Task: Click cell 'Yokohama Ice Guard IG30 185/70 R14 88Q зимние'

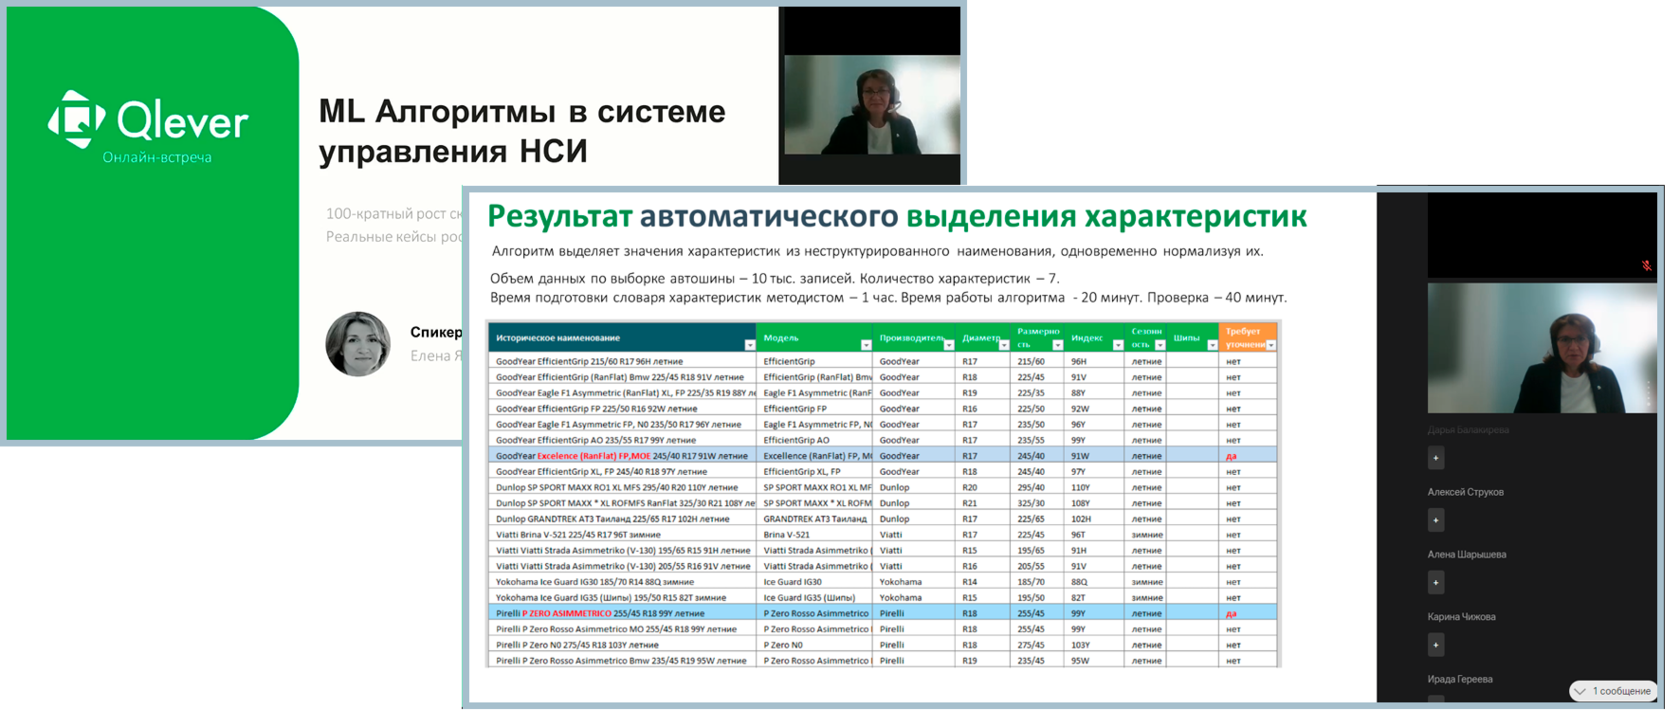Action: click(x=622, y=582)
